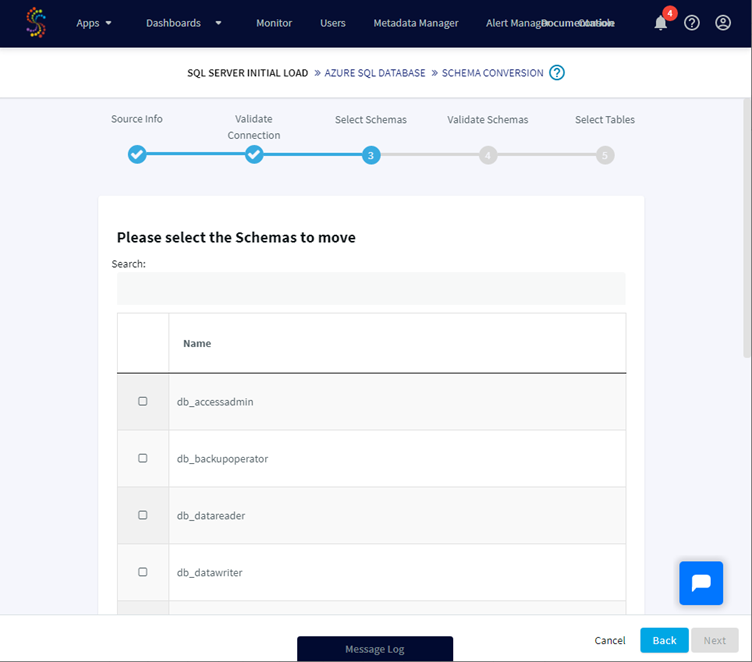The width and height of the screenshot is (752, 662).
Task: Check the db_backupoperator schema checkbox
Action: (142, 458)
